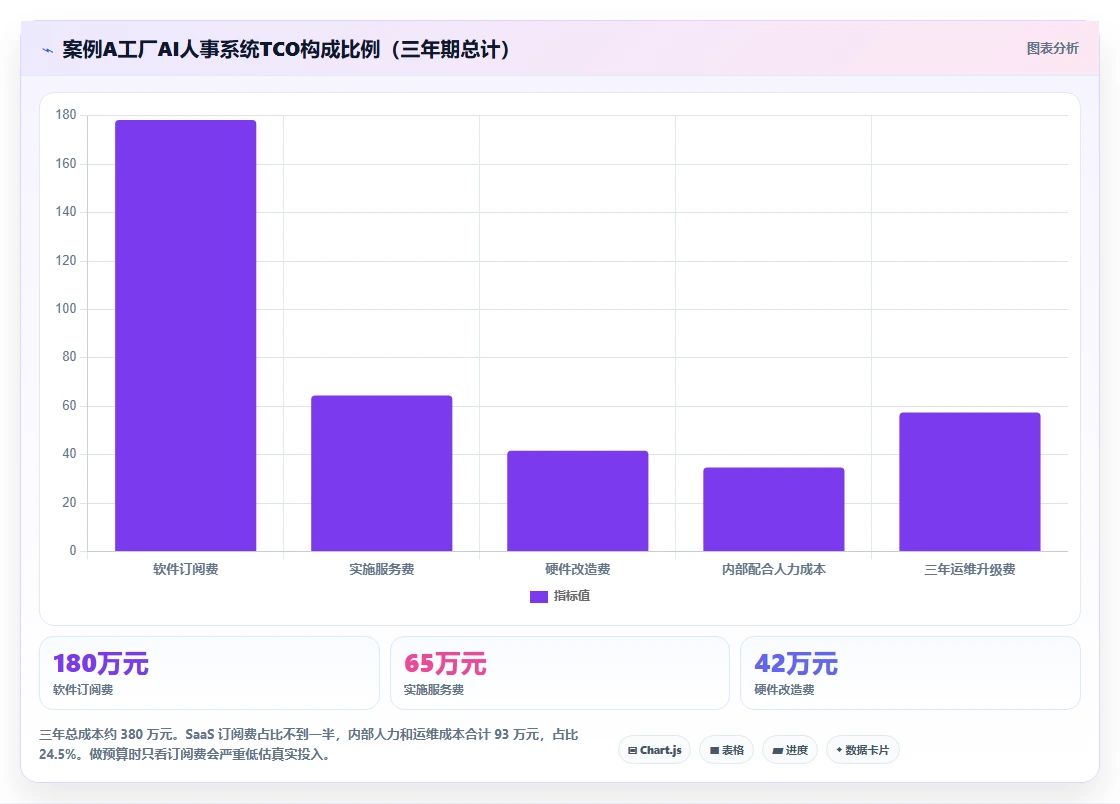The width and height of the screenshot is (1120, 804).
Task: Open the 42万元 data card
Action: (x=910, y=673)
